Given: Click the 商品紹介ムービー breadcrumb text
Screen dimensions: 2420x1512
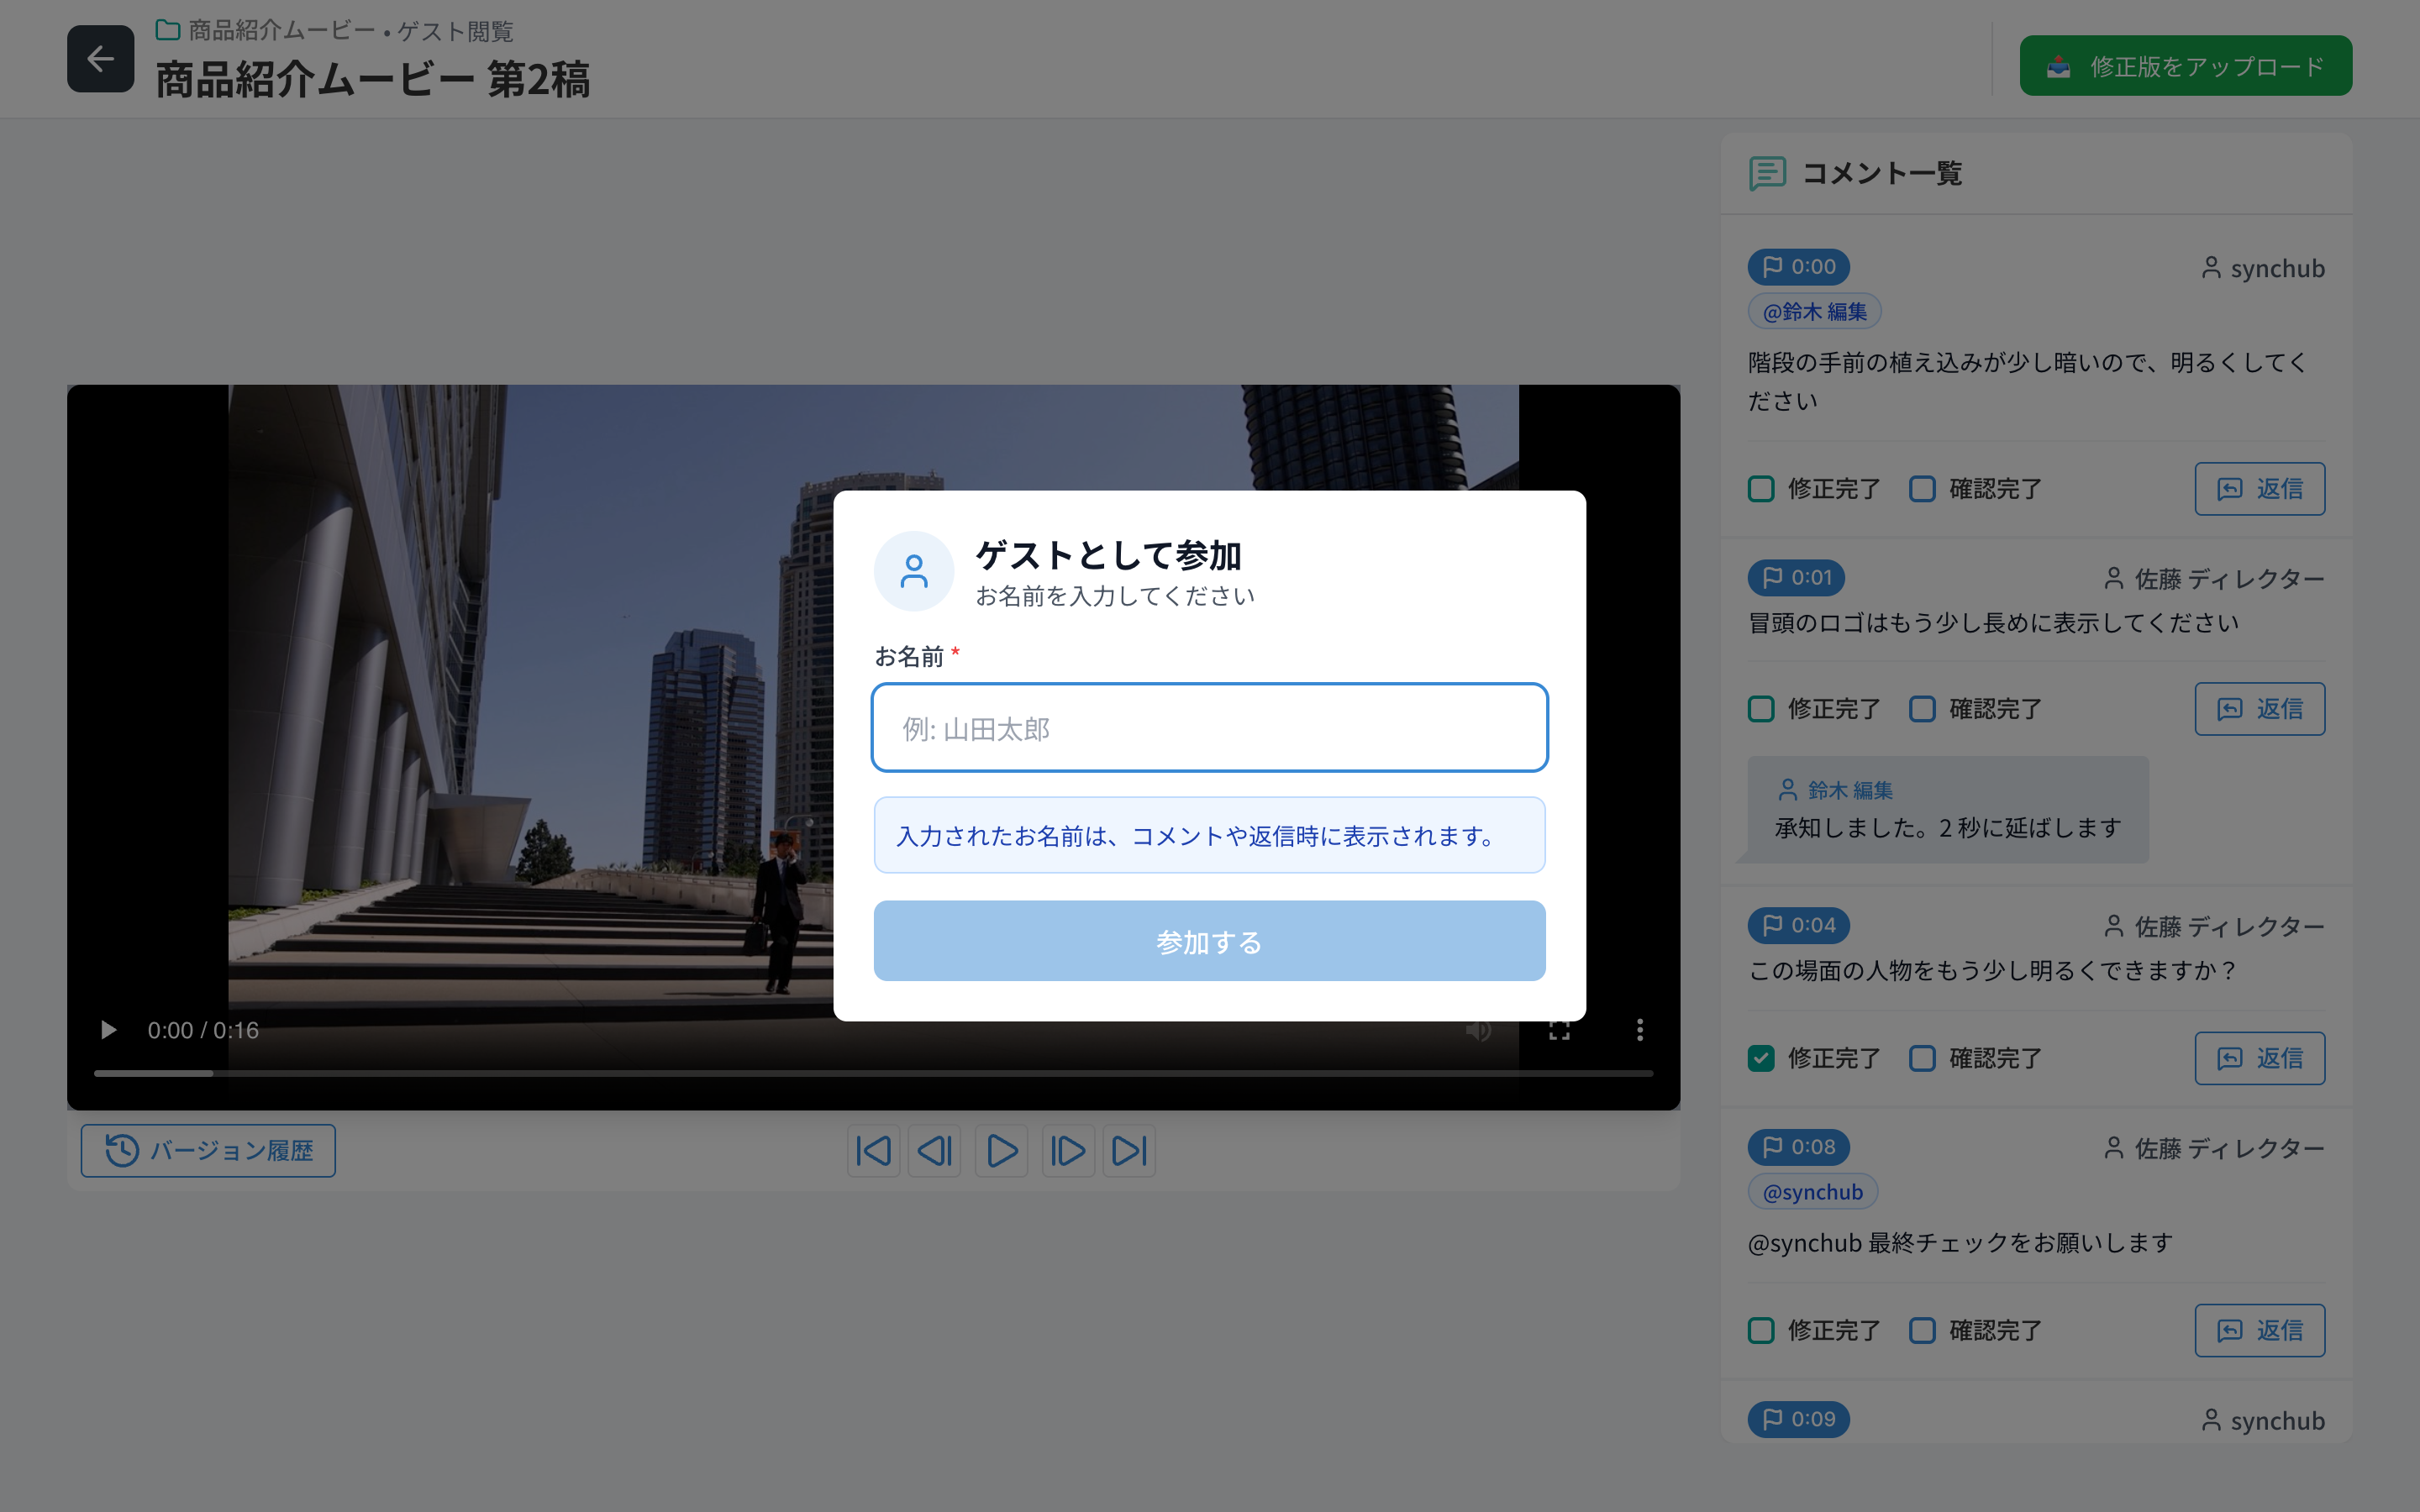Looking at the screenshot, I should coord(282,31).
